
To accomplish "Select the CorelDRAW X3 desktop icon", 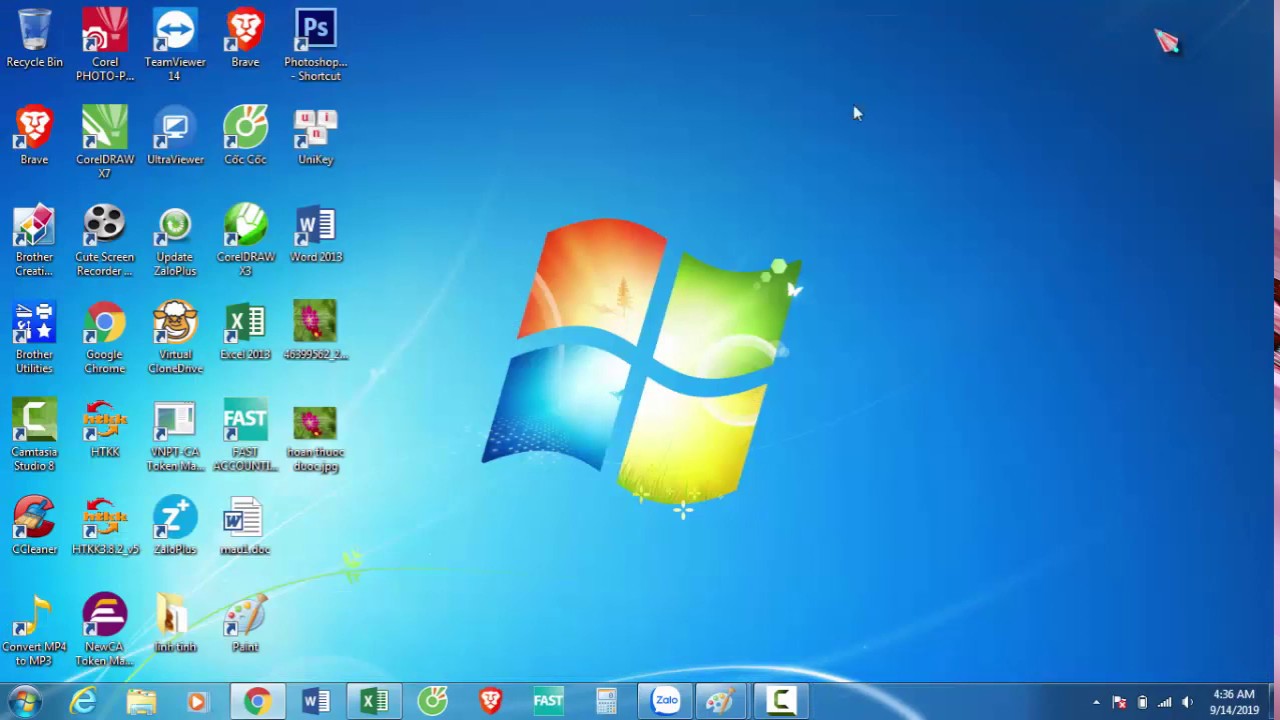I will [245, 240].
